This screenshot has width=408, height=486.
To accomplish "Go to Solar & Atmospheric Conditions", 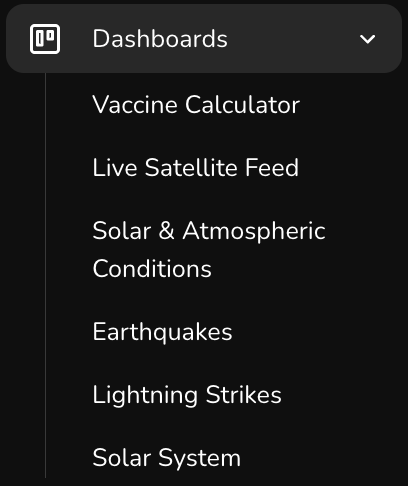I will 209,249.
